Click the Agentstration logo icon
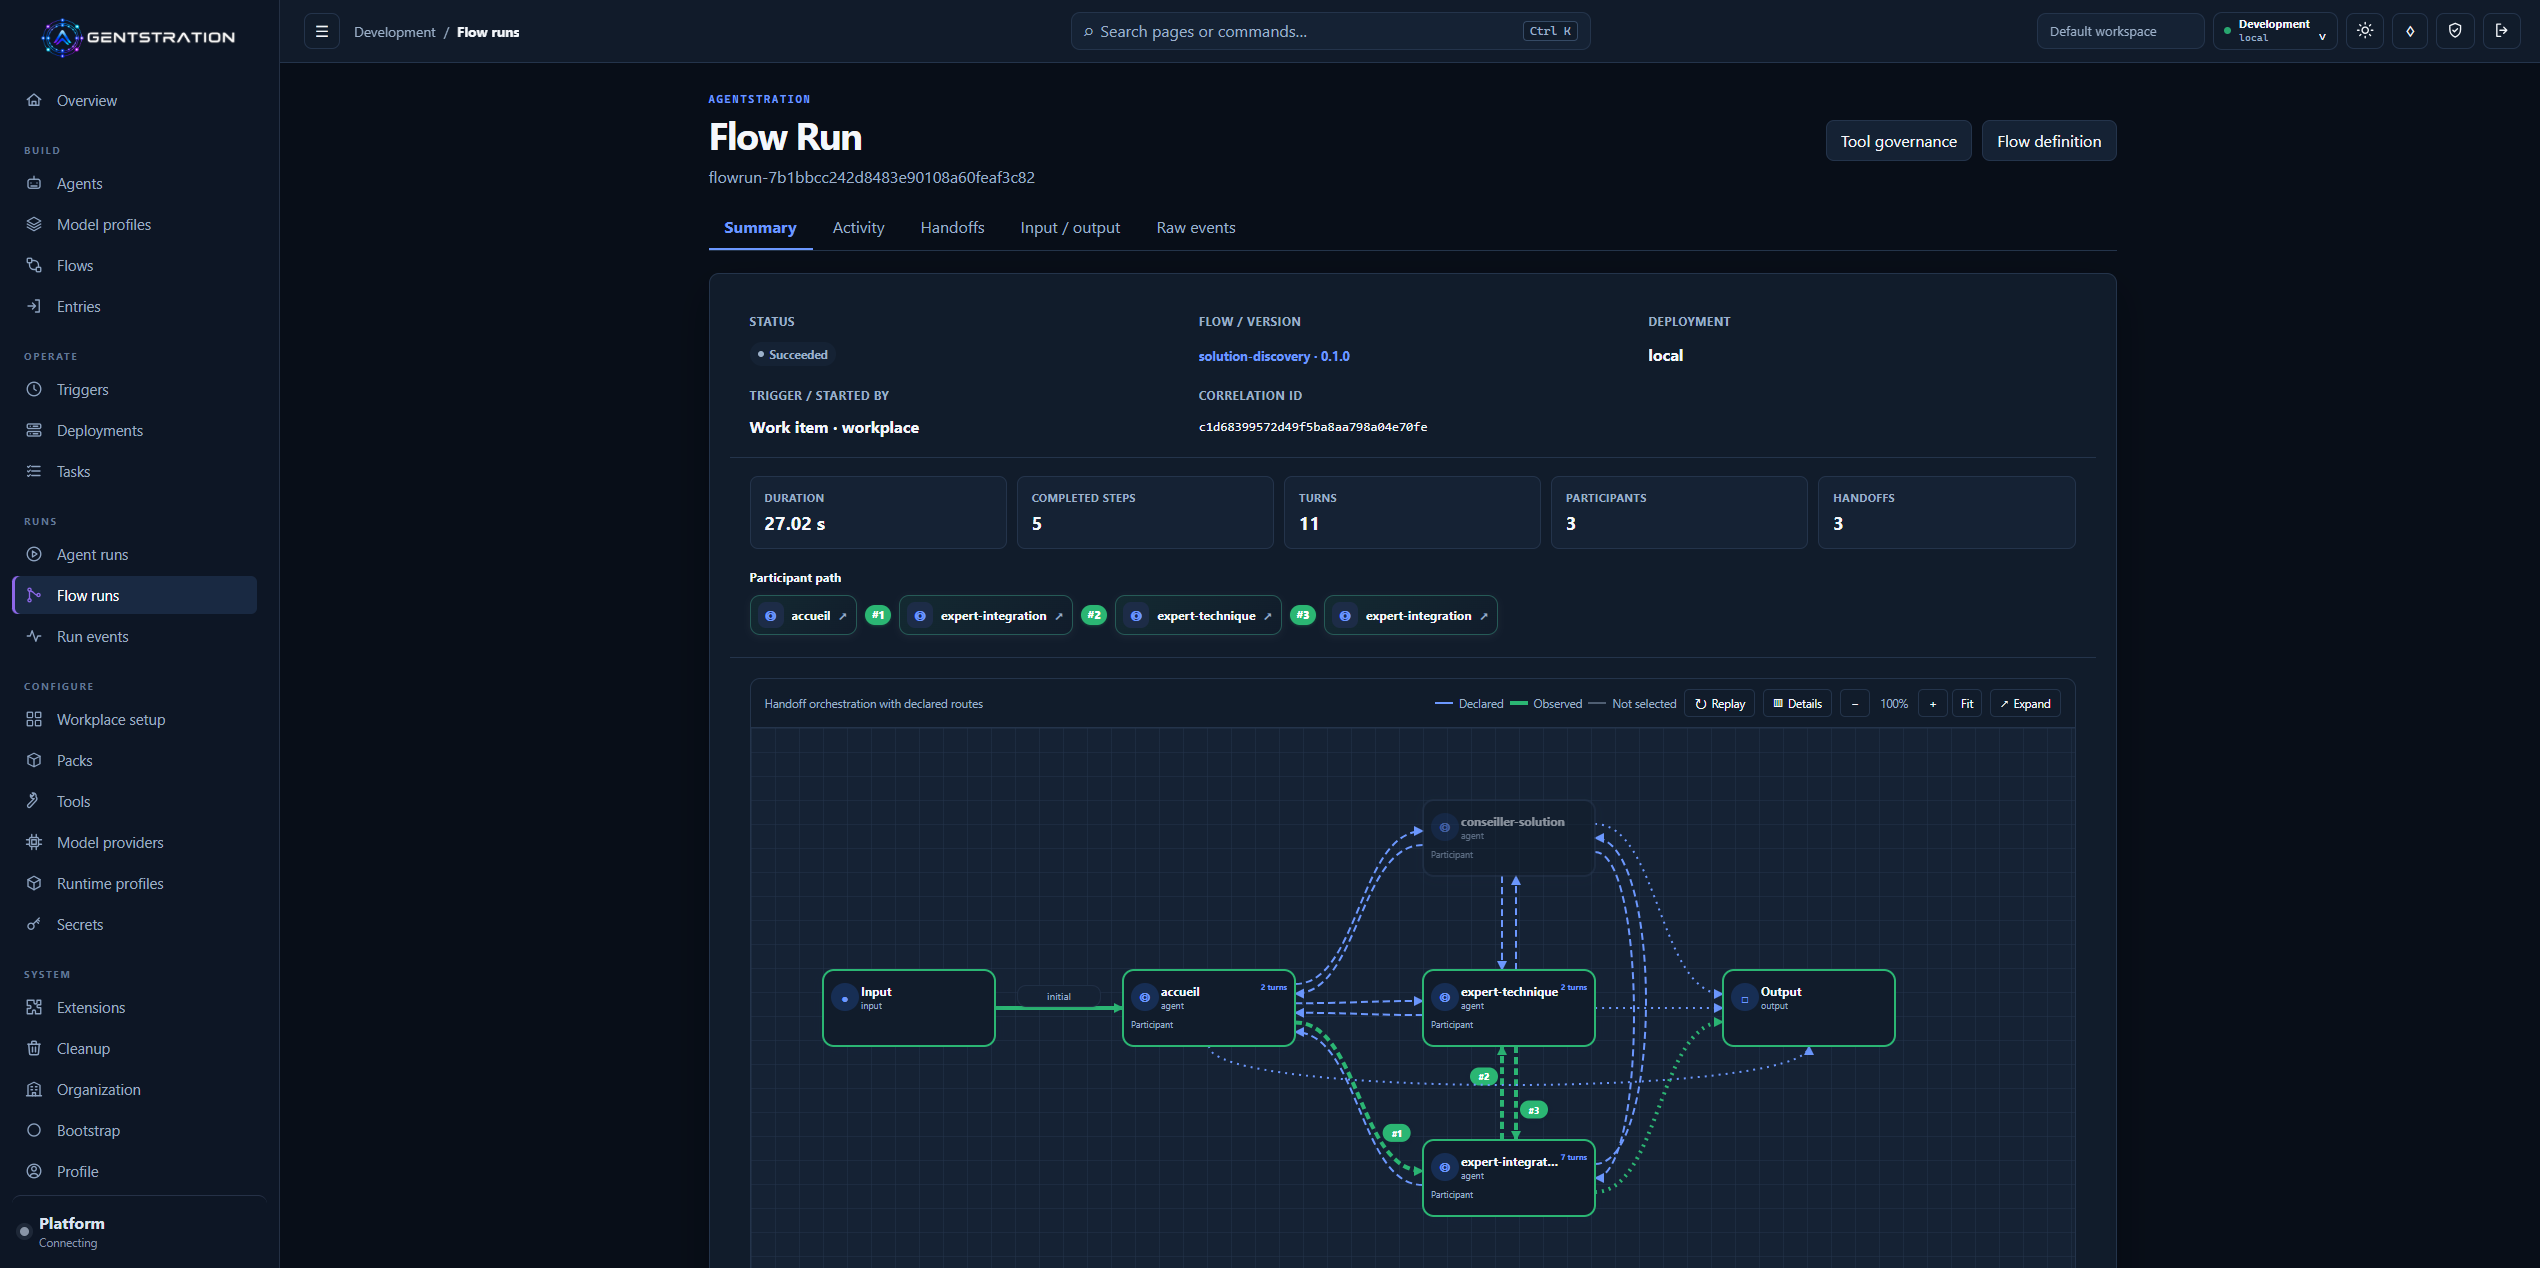Image resolution: width=2540 pixels, height=1268 pixels. coord(62,37)
